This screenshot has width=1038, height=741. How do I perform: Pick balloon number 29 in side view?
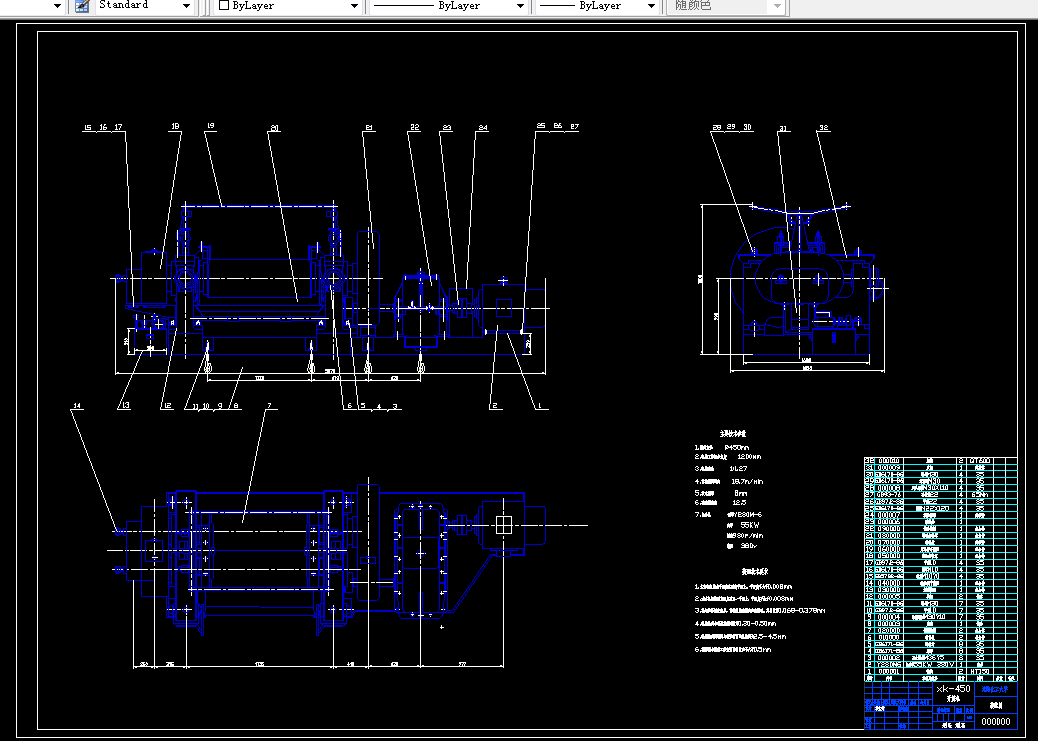pos(731,127)
